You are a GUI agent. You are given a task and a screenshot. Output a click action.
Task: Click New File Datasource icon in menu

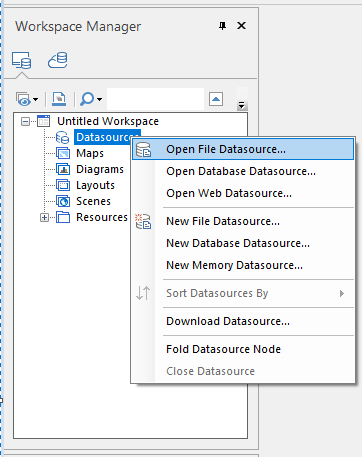143,221
